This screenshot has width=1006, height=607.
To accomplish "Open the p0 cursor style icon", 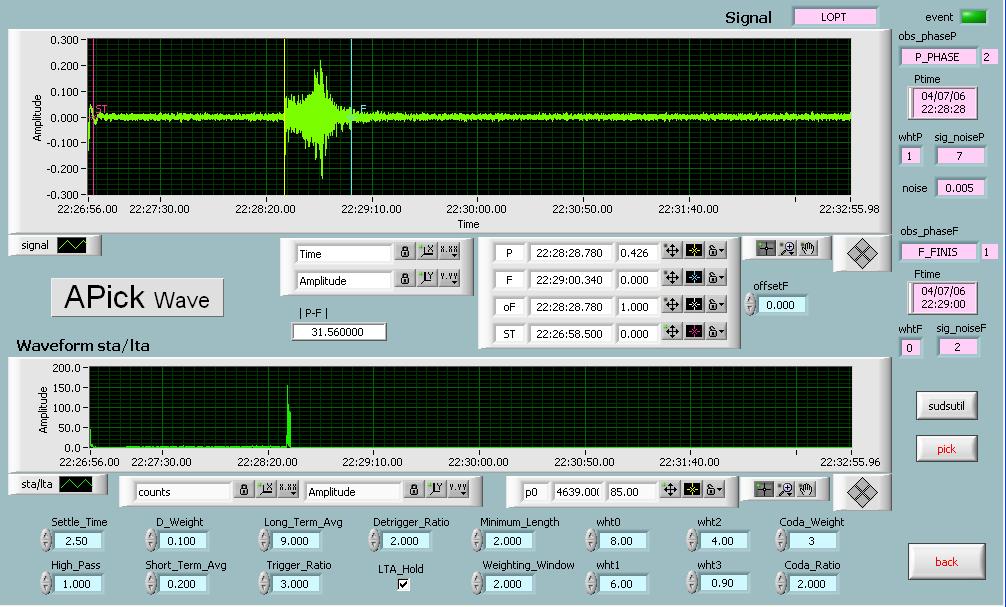I will [692, 491].
